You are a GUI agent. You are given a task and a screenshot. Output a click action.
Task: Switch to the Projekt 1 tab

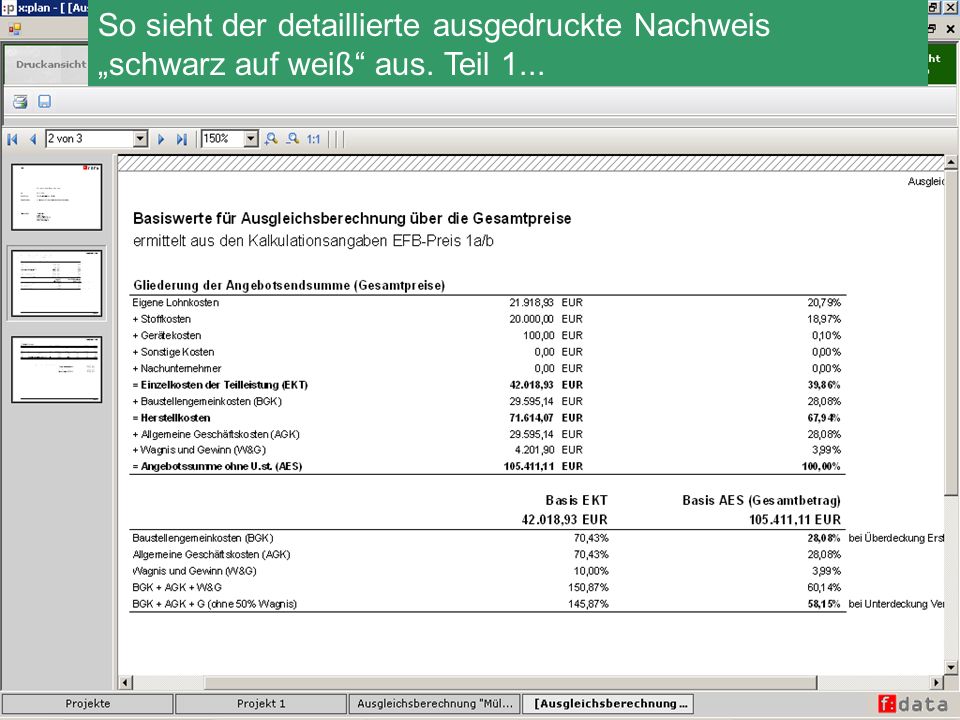click(x=261, y=703)
